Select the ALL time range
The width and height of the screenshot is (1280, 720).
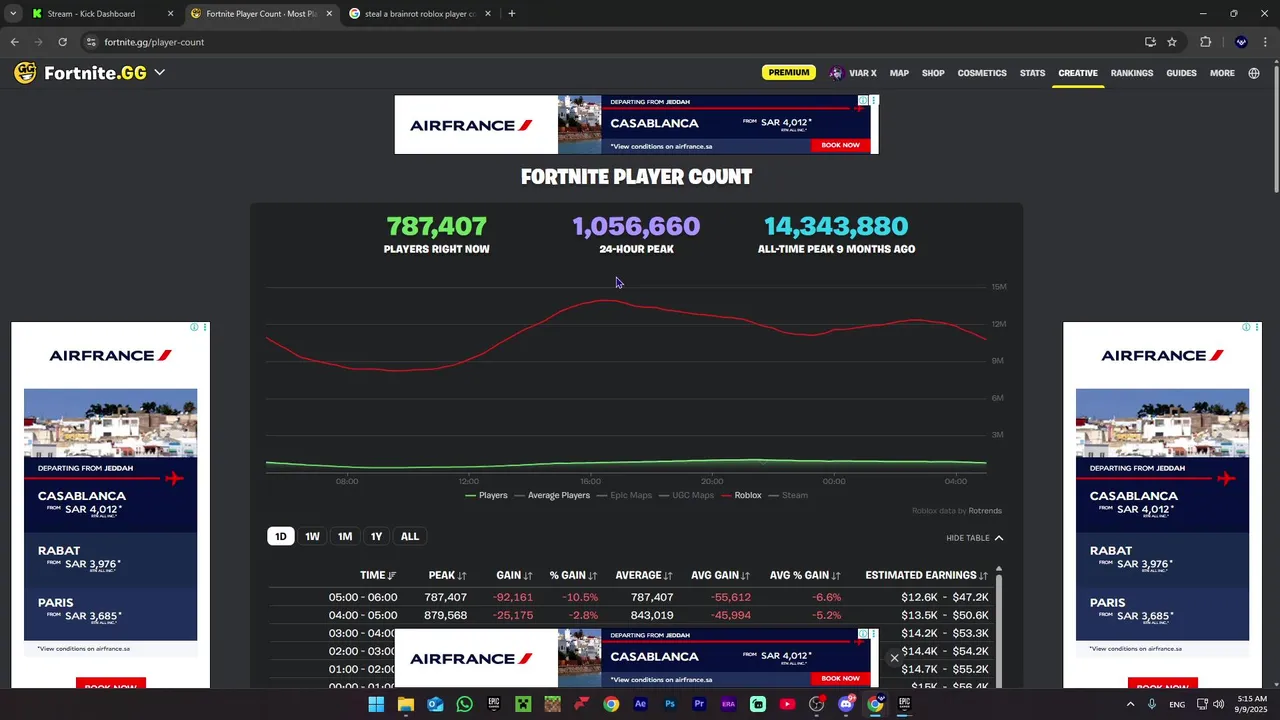pyautogui.click(x=410, y=537)
